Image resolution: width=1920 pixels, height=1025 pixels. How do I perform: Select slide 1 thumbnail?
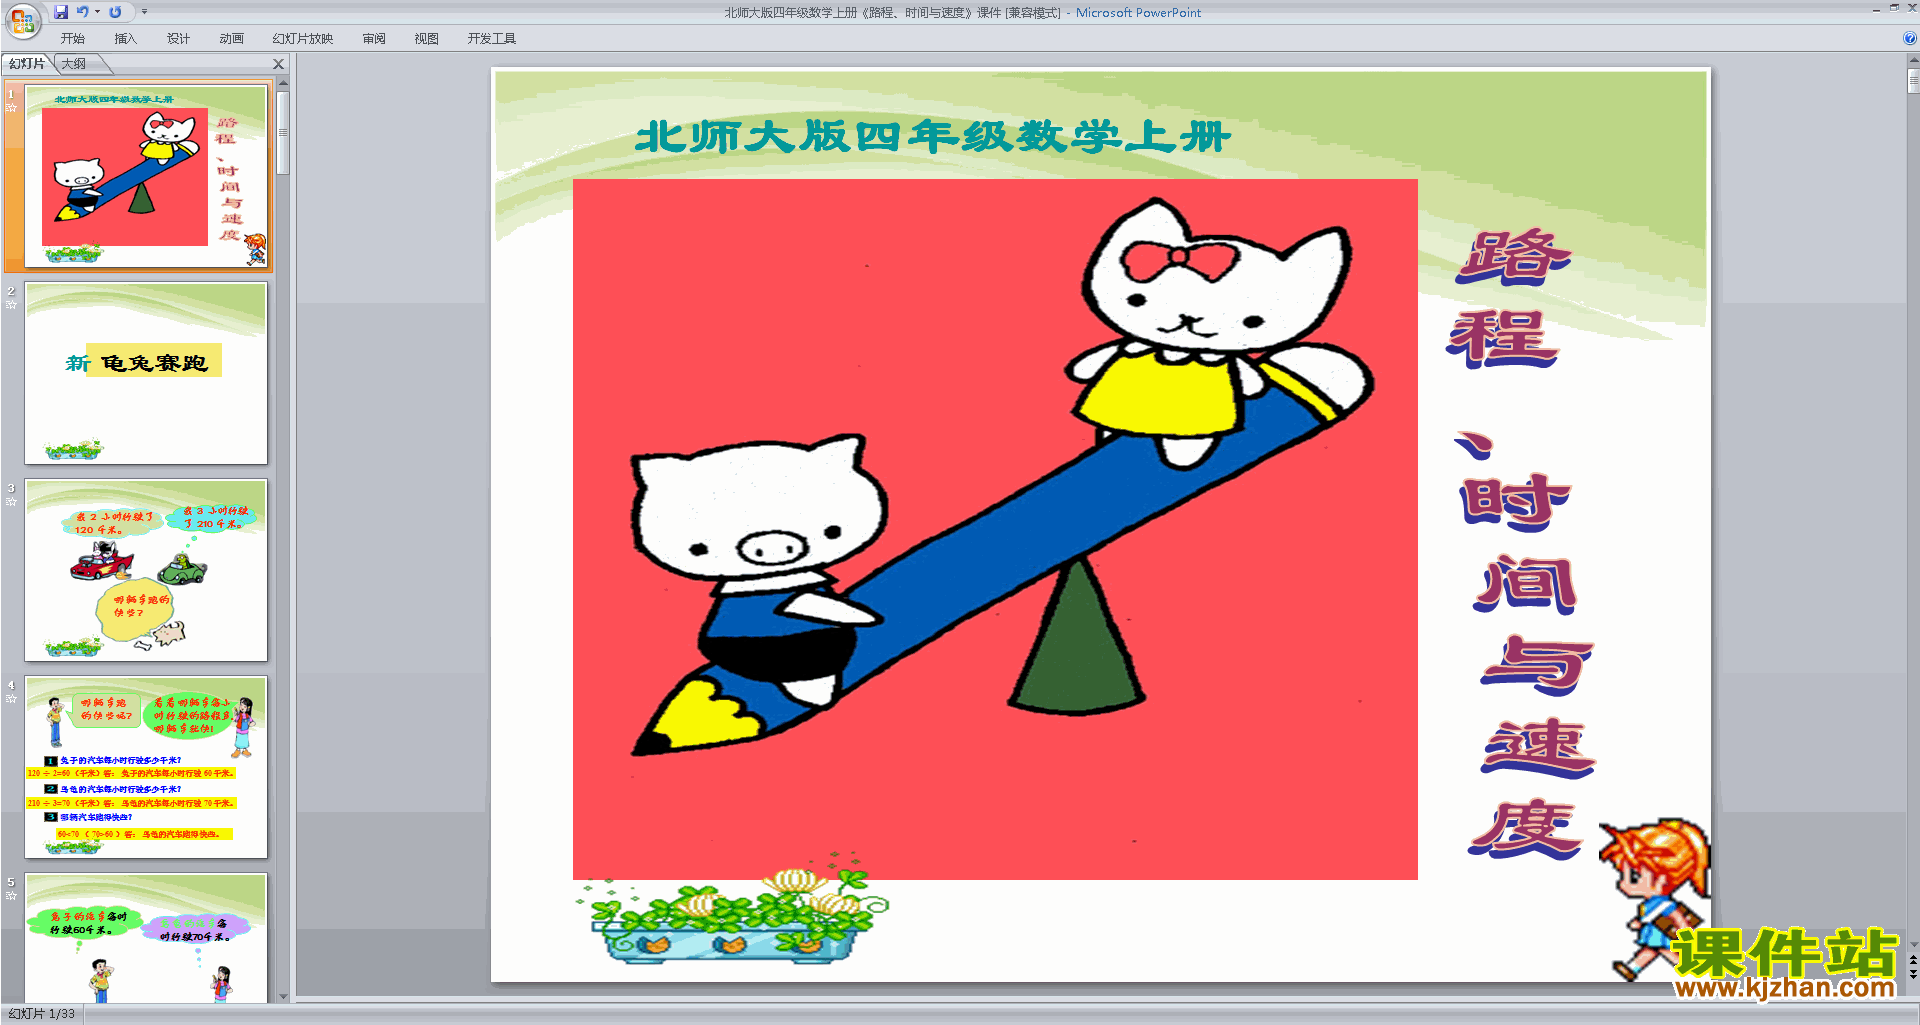tap(146, 177)
